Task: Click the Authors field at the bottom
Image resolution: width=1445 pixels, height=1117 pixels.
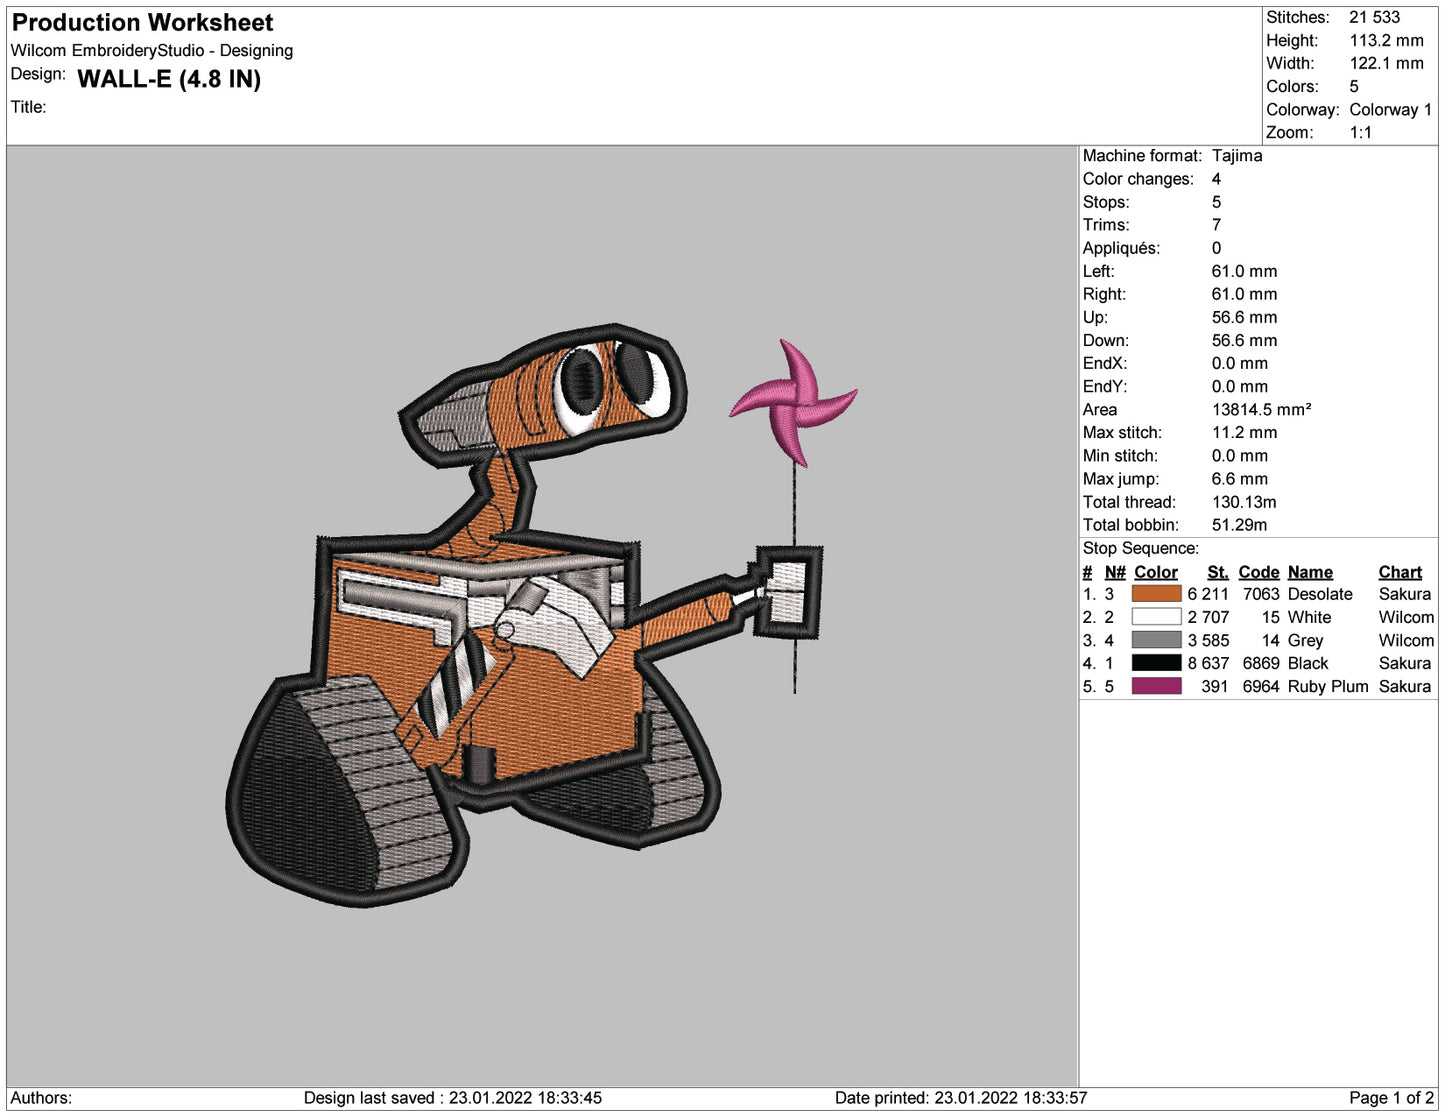Action: pyautogui.click(x=40, y=1097)
